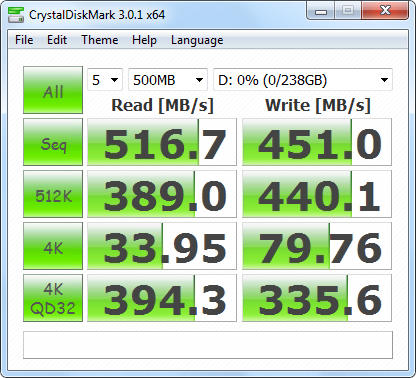Start the 4K benchmark test
Screen dimensions: 416x378
tap(53, 246)
